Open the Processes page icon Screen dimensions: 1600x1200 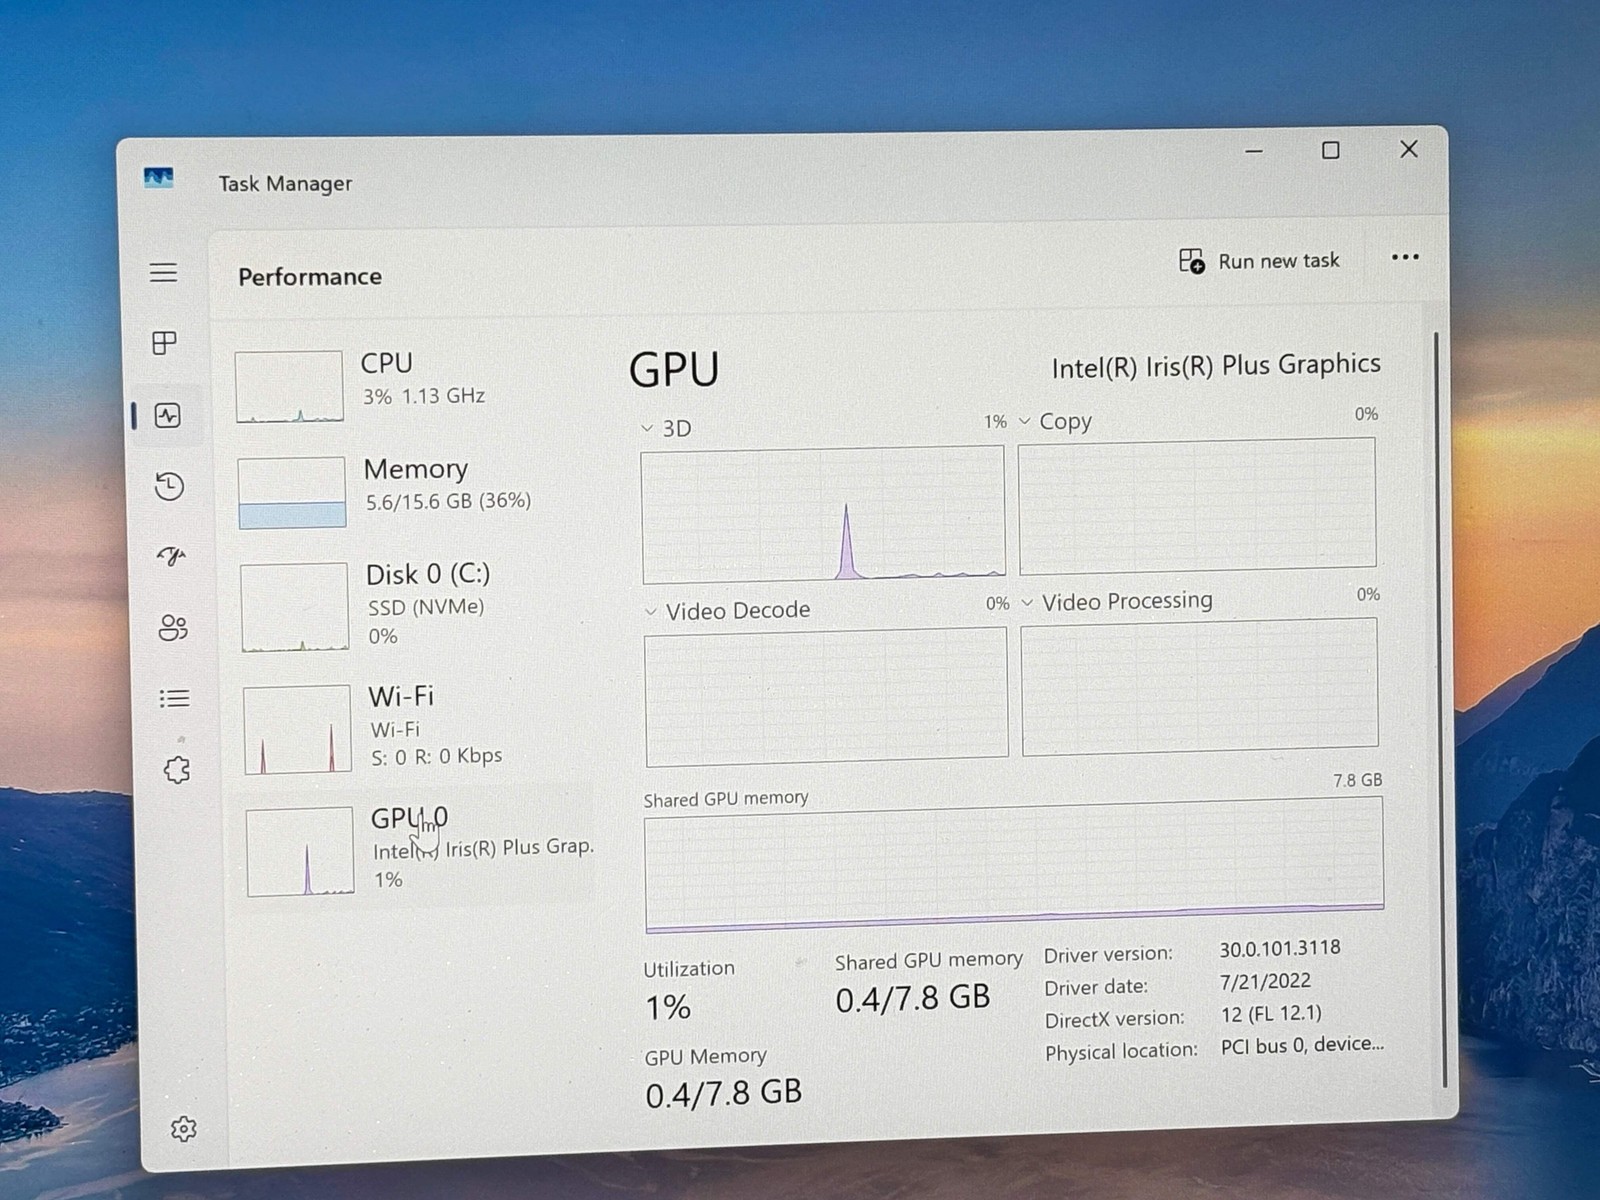tap(164, 343)
